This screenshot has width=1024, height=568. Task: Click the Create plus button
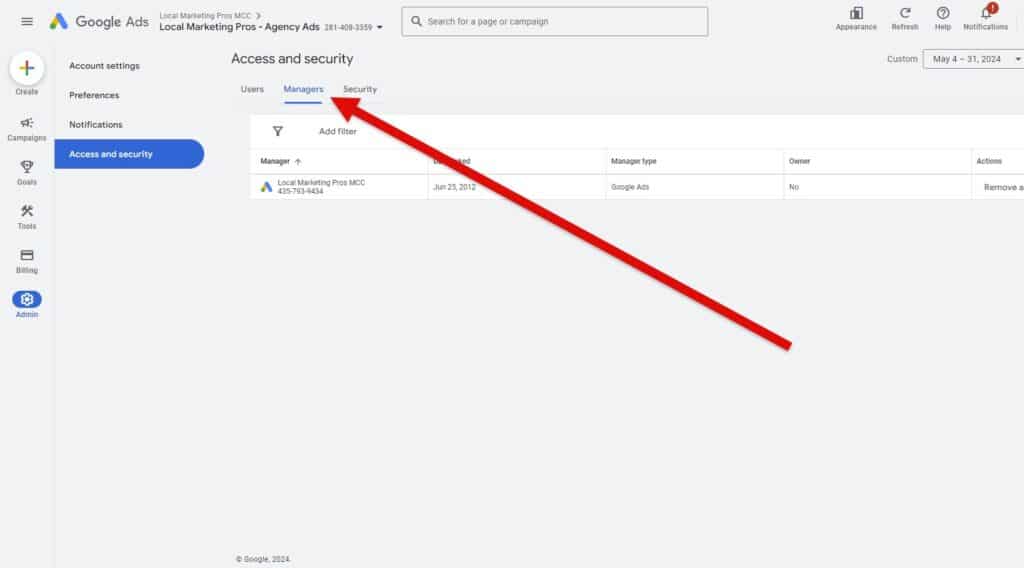click(27, 68)
